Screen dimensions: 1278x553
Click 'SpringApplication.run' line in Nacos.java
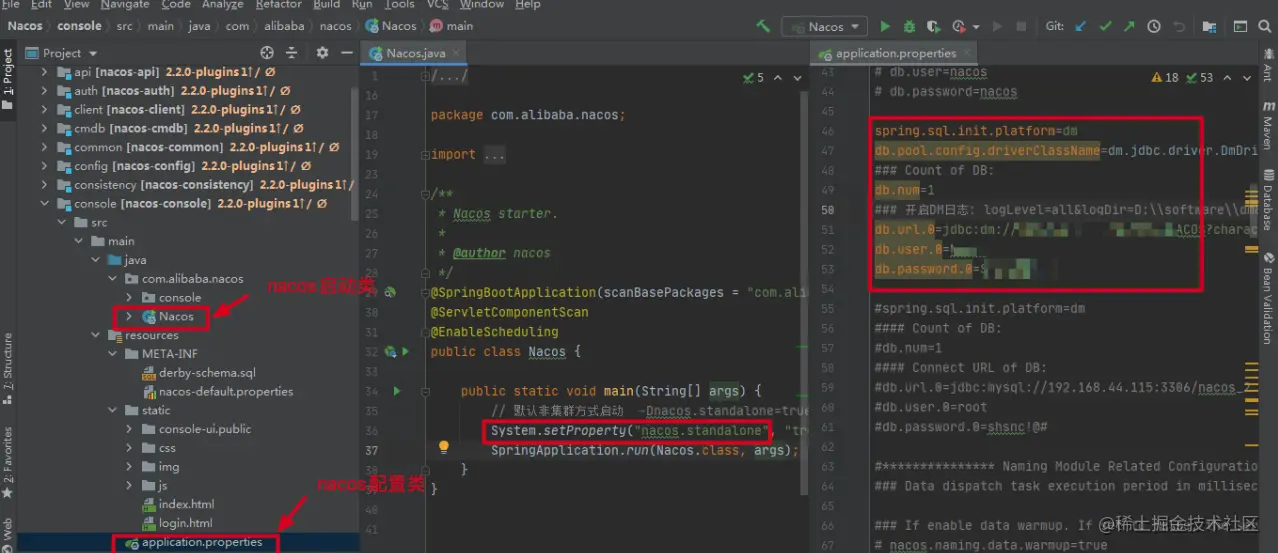[645, 451]
